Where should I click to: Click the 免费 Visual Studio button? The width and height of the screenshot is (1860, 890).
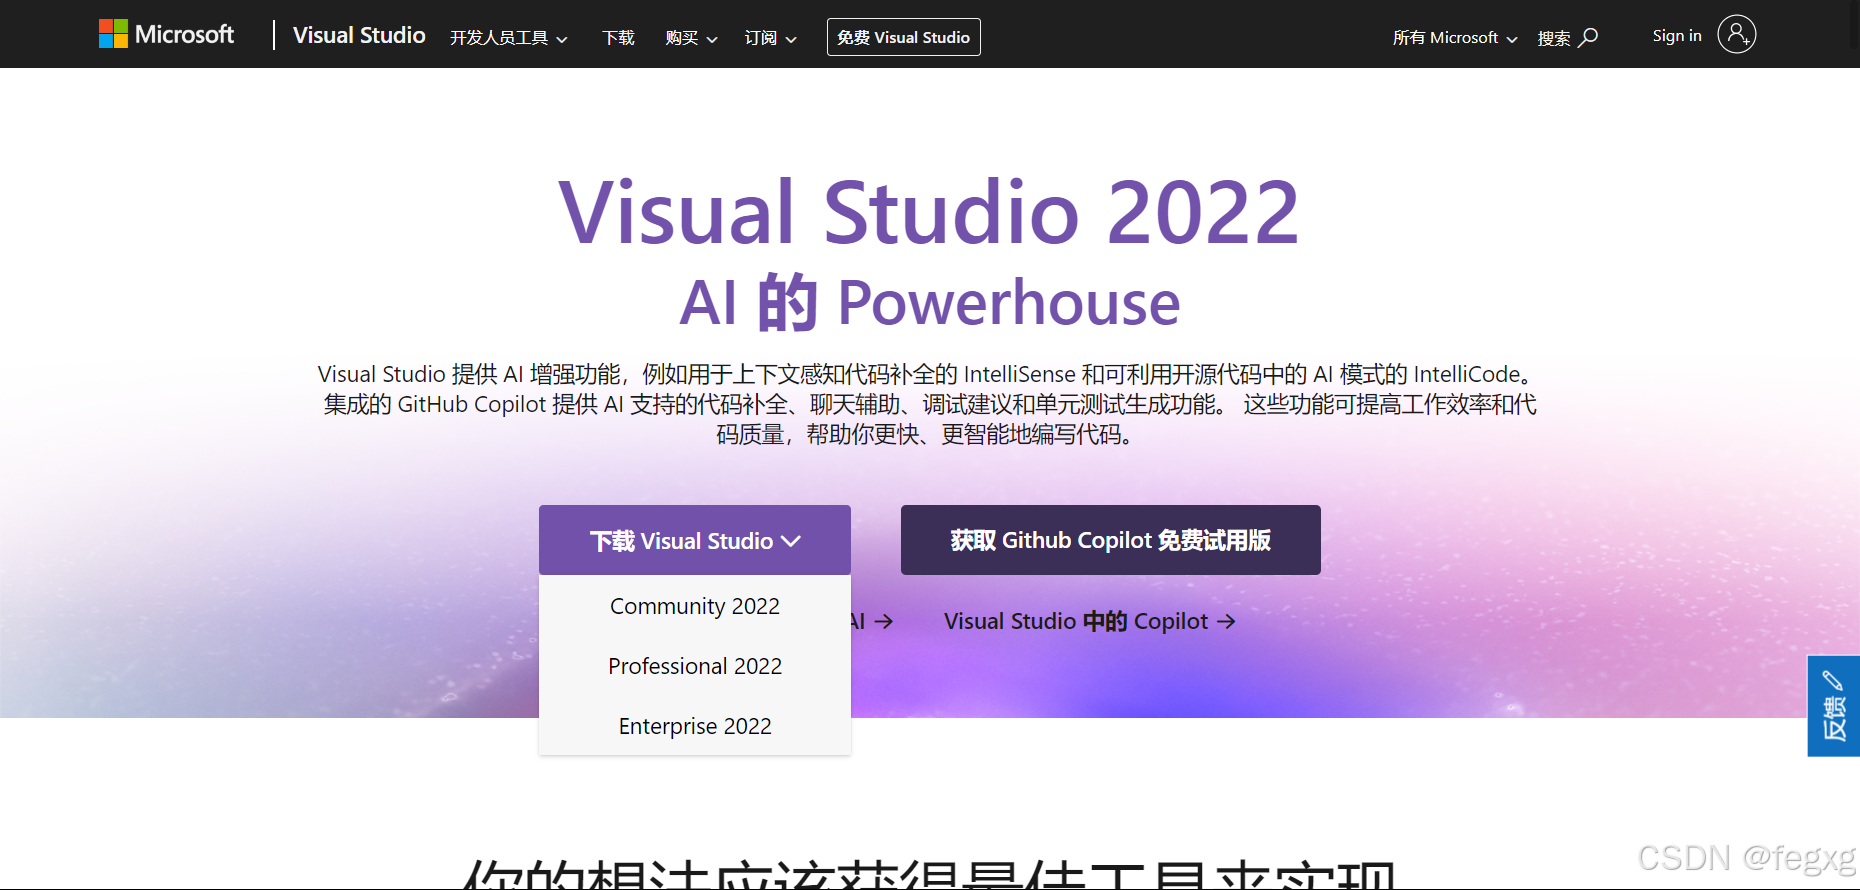pyautogui.click(x=903, y=37)
